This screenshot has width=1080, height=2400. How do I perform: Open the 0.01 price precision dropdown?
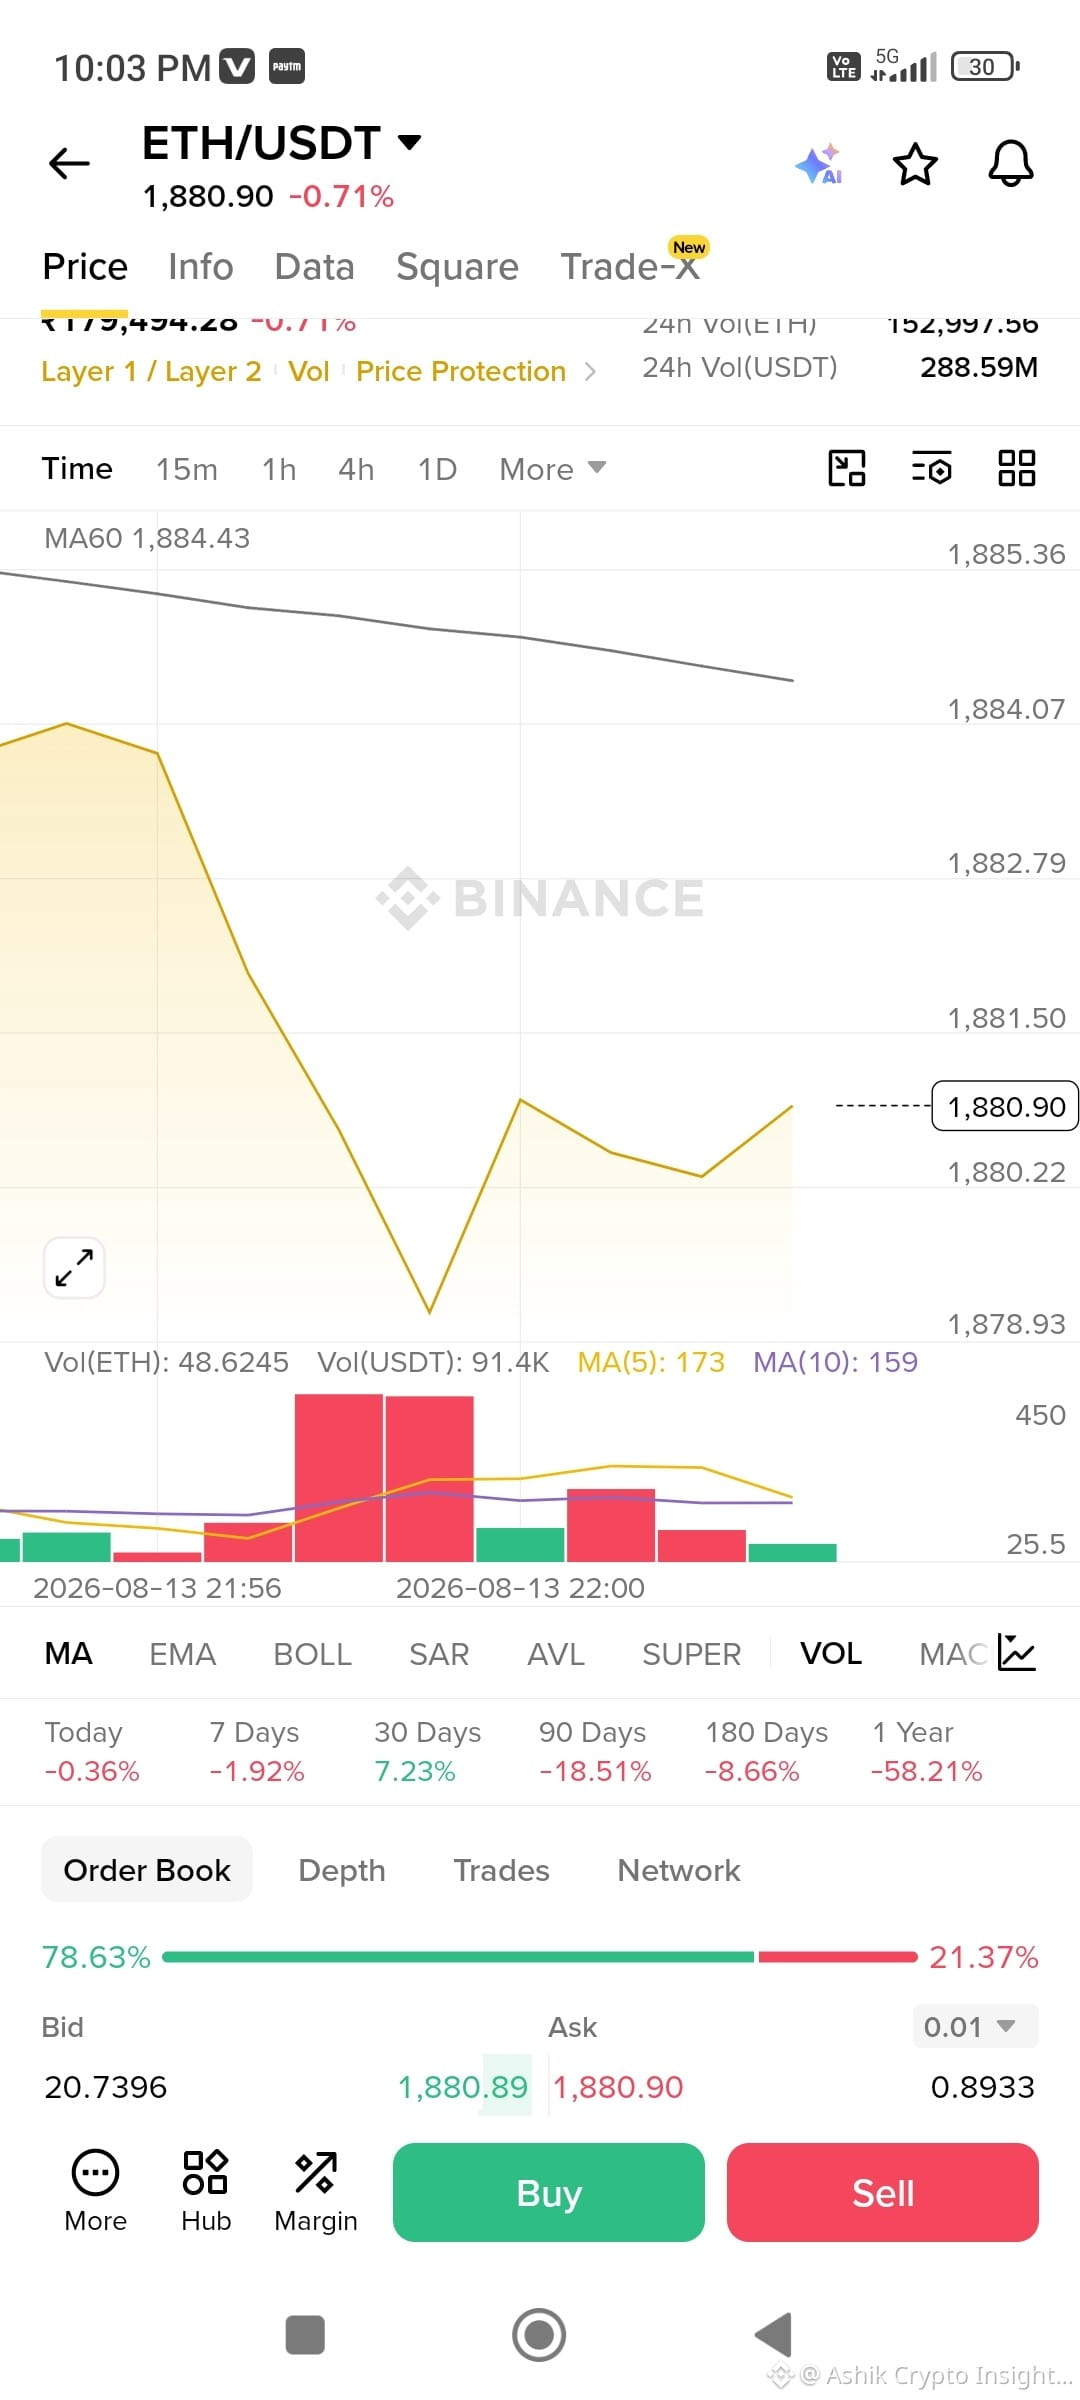975,2027
